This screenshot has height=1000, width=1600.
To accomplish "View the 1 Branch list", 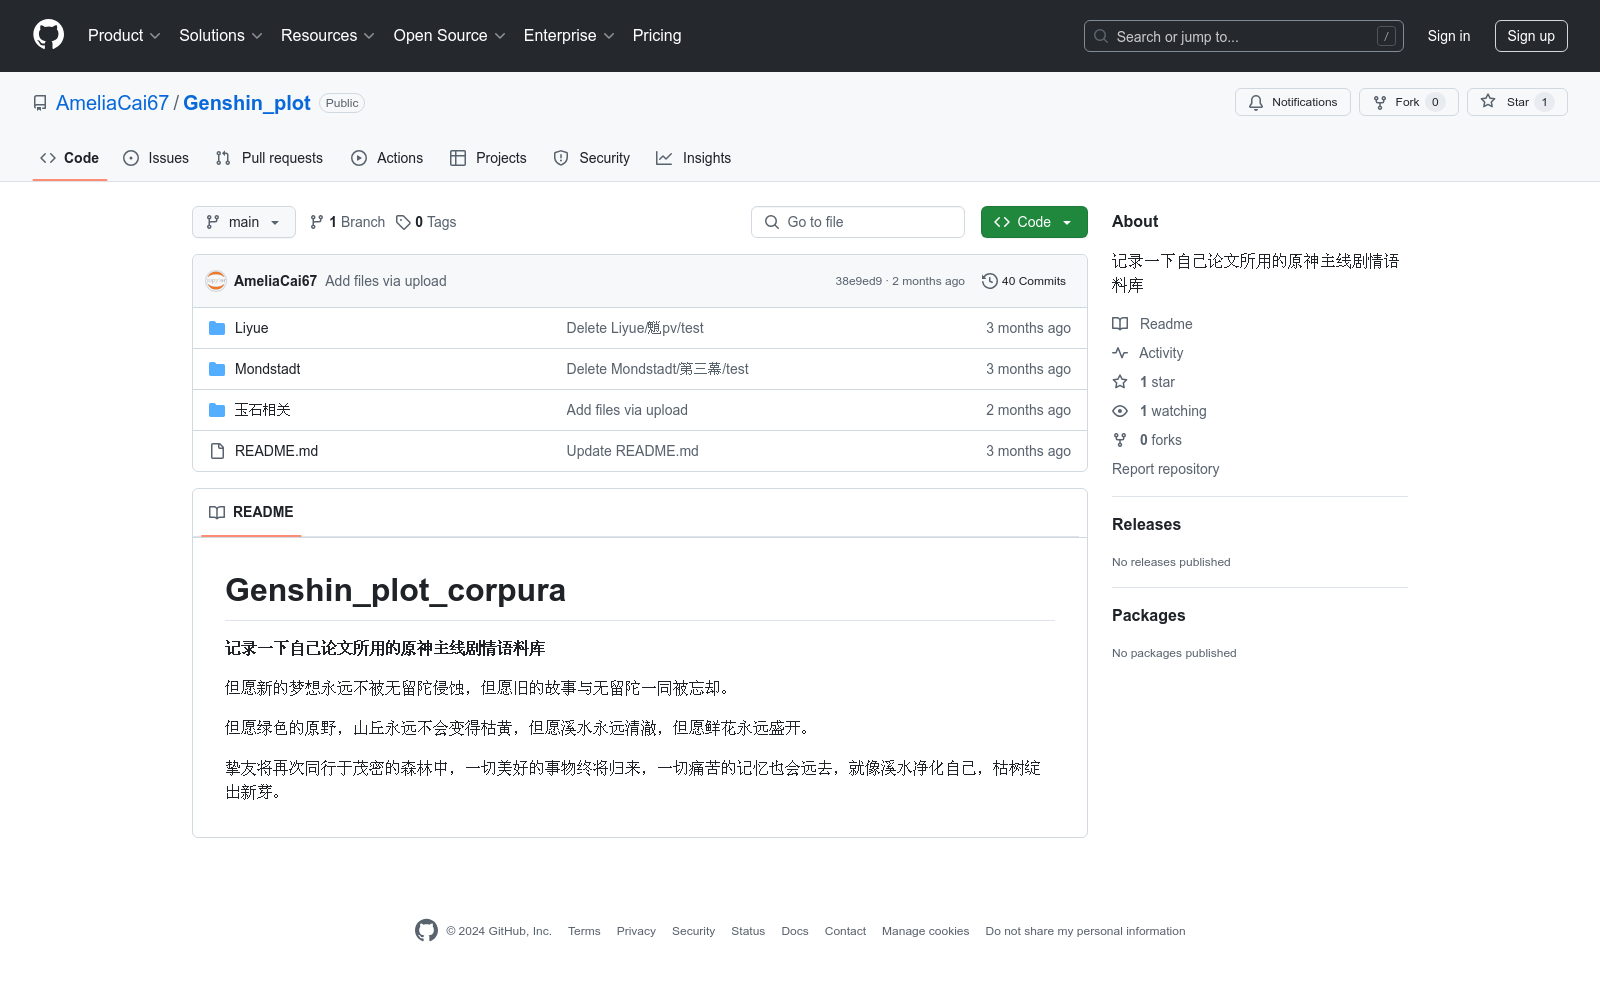I will 347,222.
